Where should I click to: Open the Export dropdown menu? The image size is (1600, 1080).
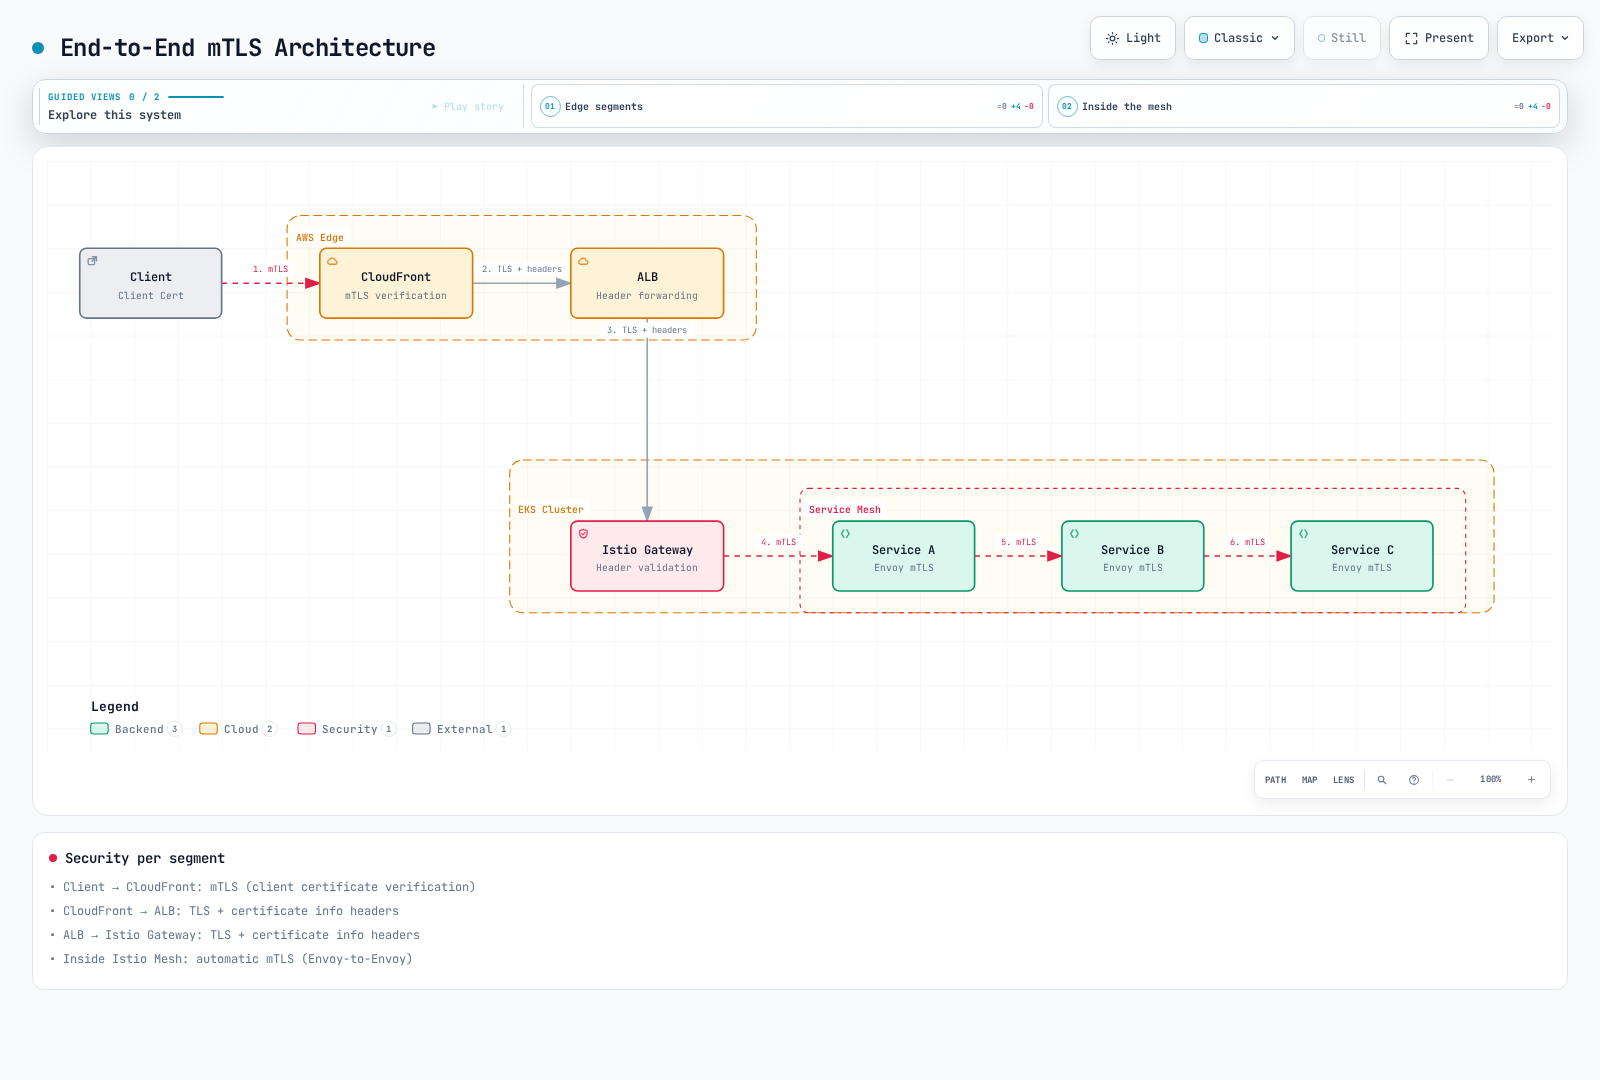coord(1540,38)
